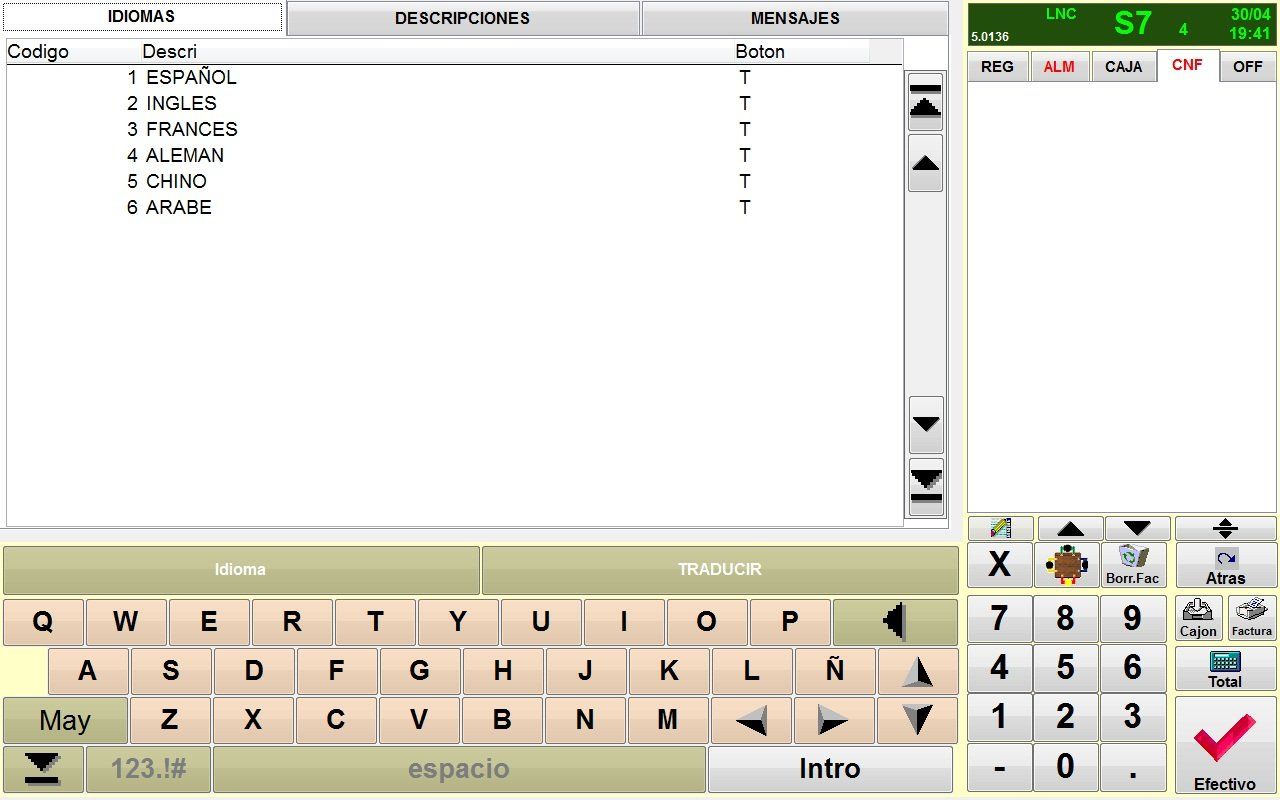Print an invoice with Factura
The height and width of the screenshot is (800, 1280).
pos(1252,618)
